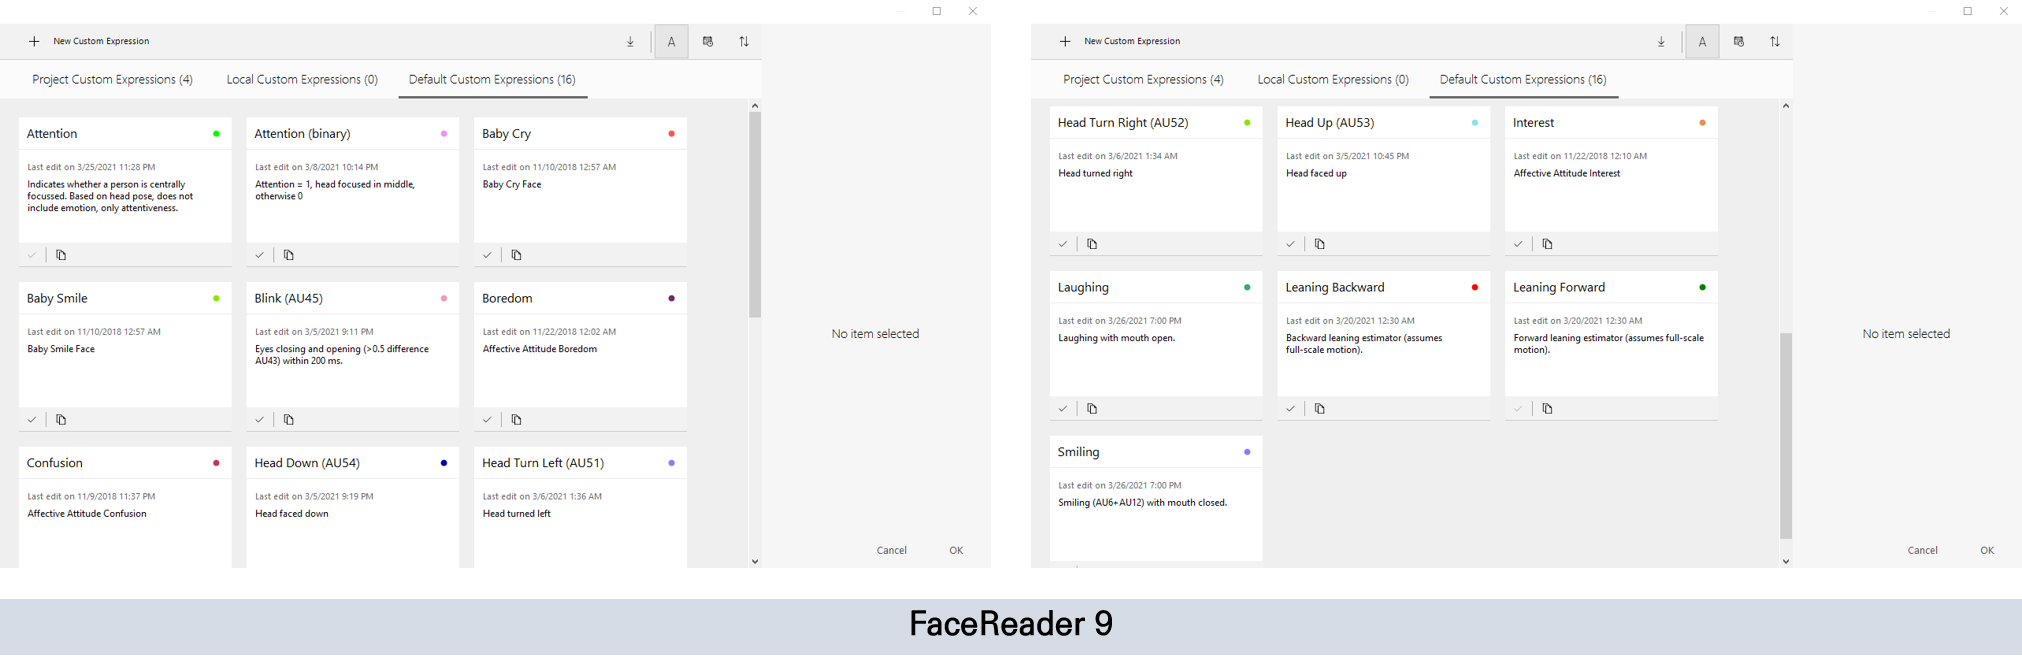Click the sort-by-date calendar icon in left window
This screenshot has height=667, width=2022.
(x=708, y=42)
